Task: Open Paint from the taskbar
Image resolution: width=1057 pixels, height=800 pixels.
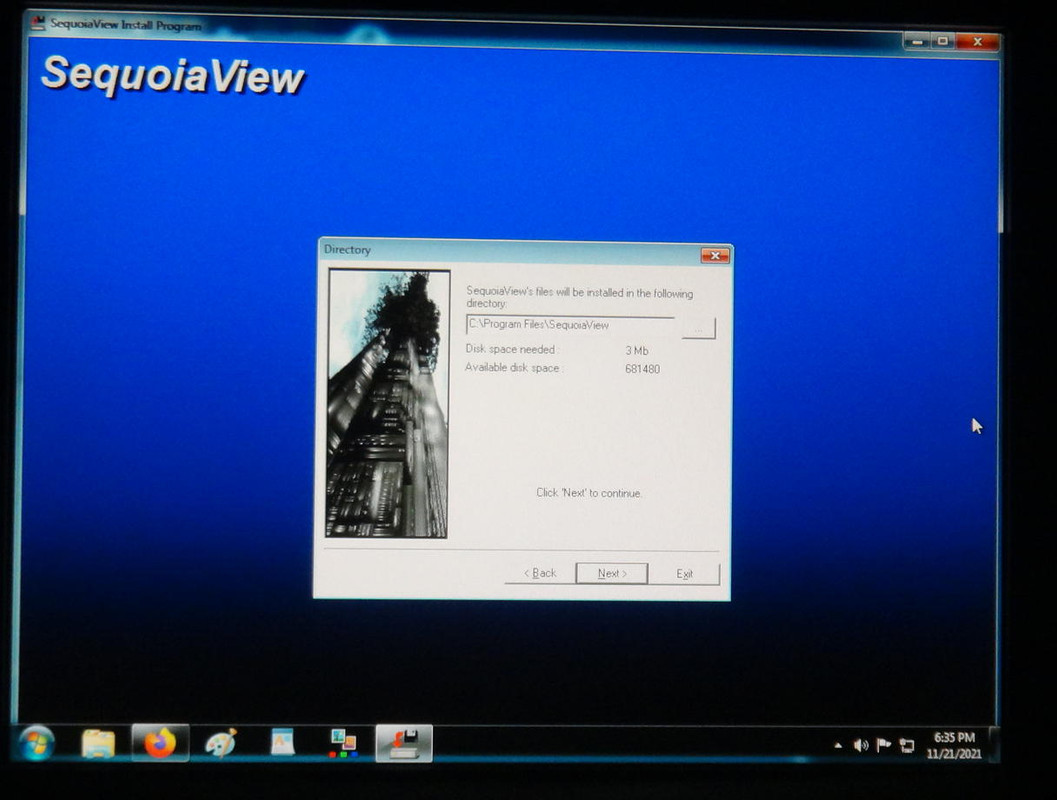Action: pos(220,743)
